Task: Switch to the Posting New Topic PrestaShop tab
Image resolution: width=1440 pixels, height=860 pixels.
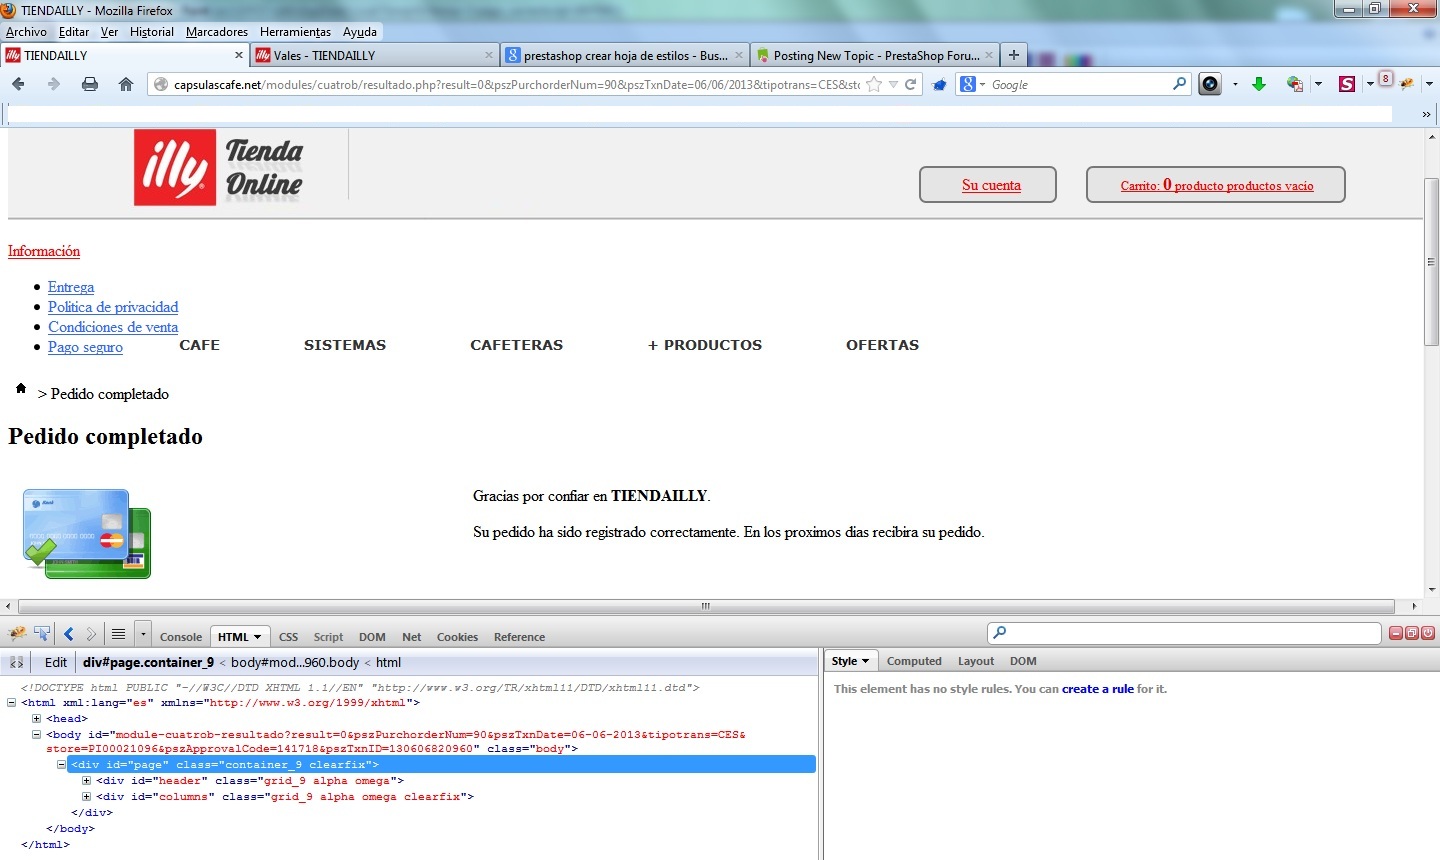Action: (x=874, y=55)
